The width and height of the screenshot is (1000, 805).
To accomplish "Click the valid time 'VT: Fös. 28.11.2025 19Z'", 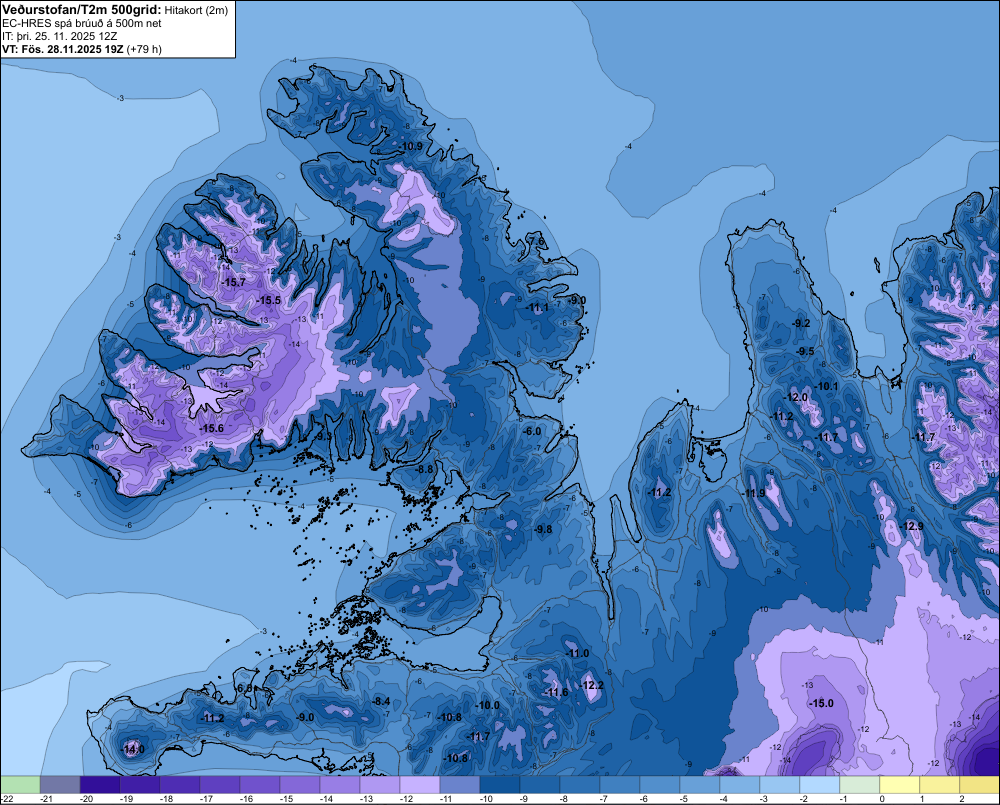I will pyautogui.click(x=62, y=49).
